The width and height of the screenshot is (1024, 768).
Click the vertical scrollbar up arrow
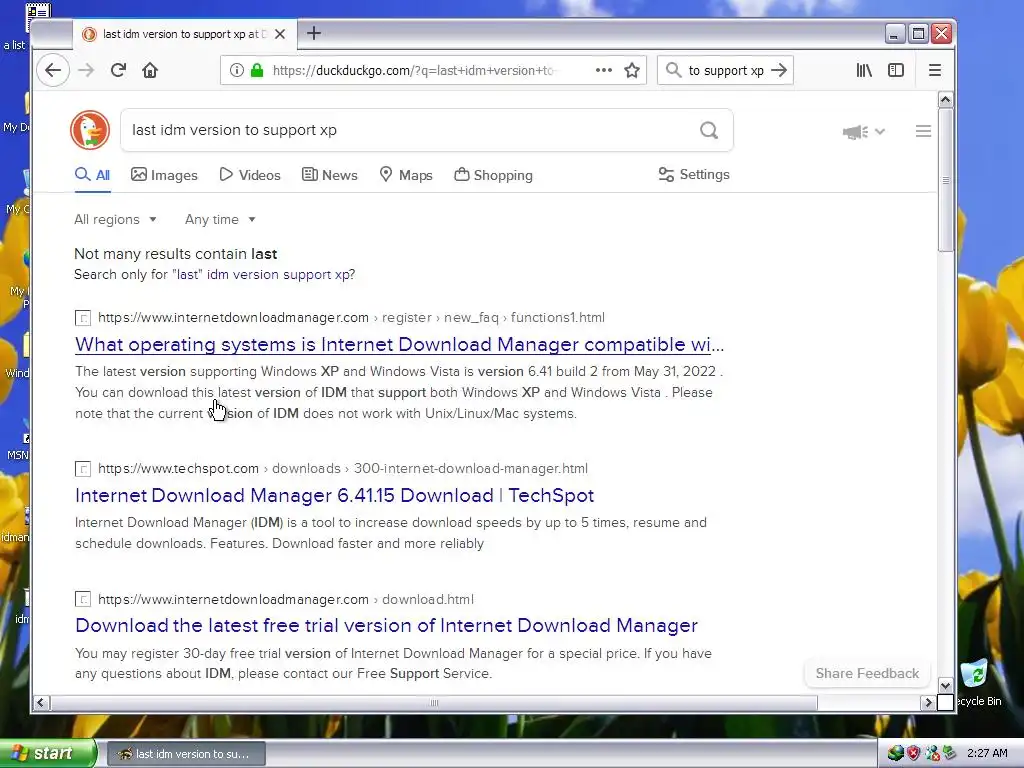[x=945, y=100]
